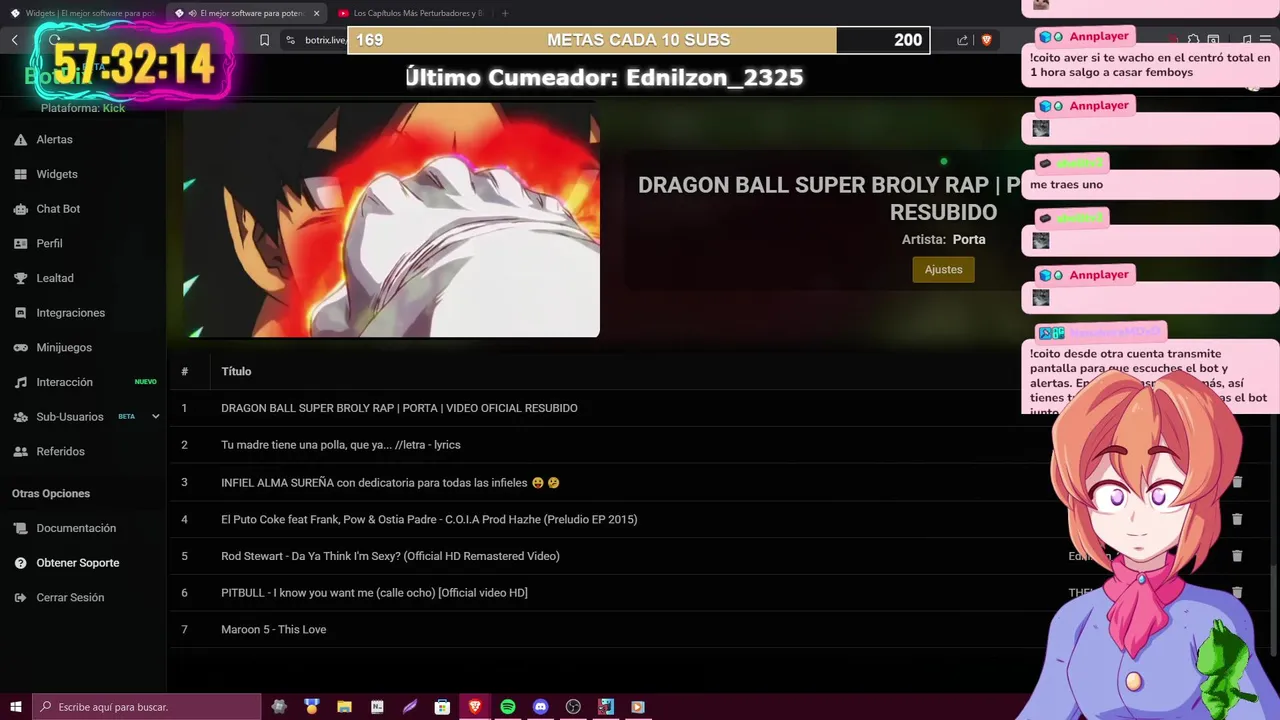This screenshot has height=720, width=1280.
Task: Click the browser back arrow
Action: 15,40
